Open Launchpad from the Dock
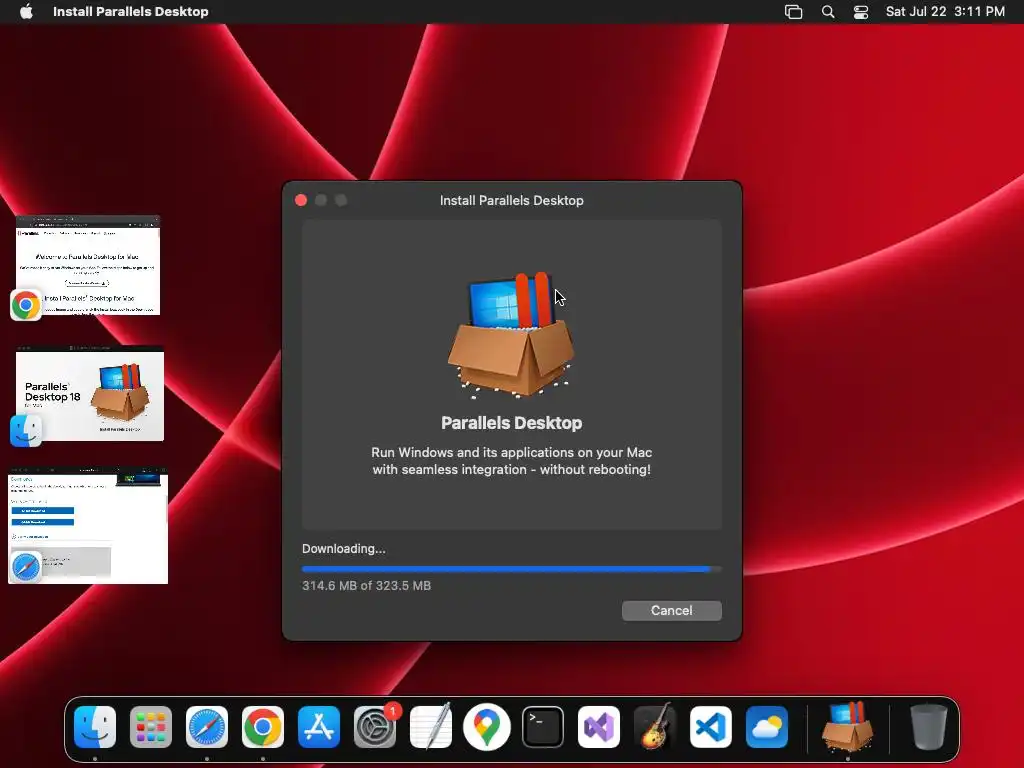This screenshot has height=768, width=1024. point(151,727)
